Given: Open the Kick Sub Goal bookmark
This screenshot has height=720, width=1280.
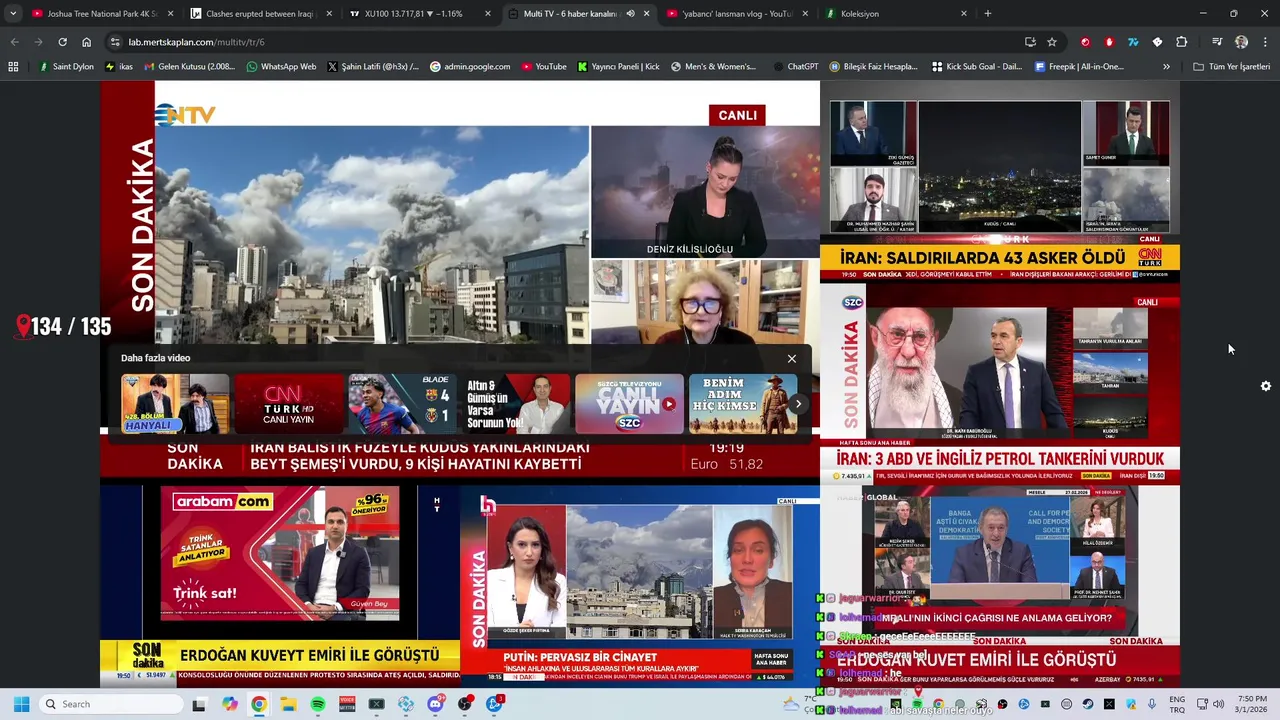Looking at the screenshot, I should click(x=977, y=67).
